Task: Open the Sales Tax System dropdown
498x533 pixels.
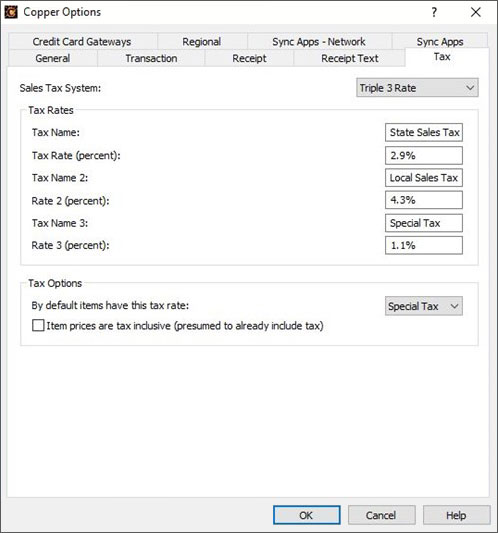Action: (x=417, y=88)
